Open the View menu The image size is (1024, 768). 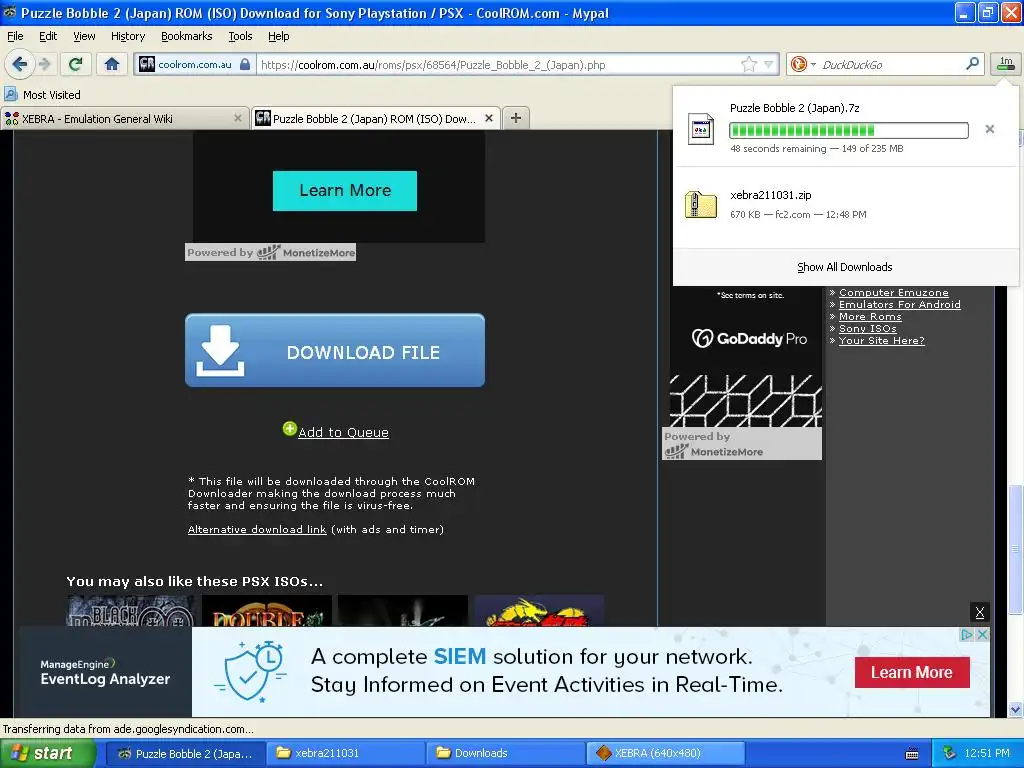[x=84, y=36]
